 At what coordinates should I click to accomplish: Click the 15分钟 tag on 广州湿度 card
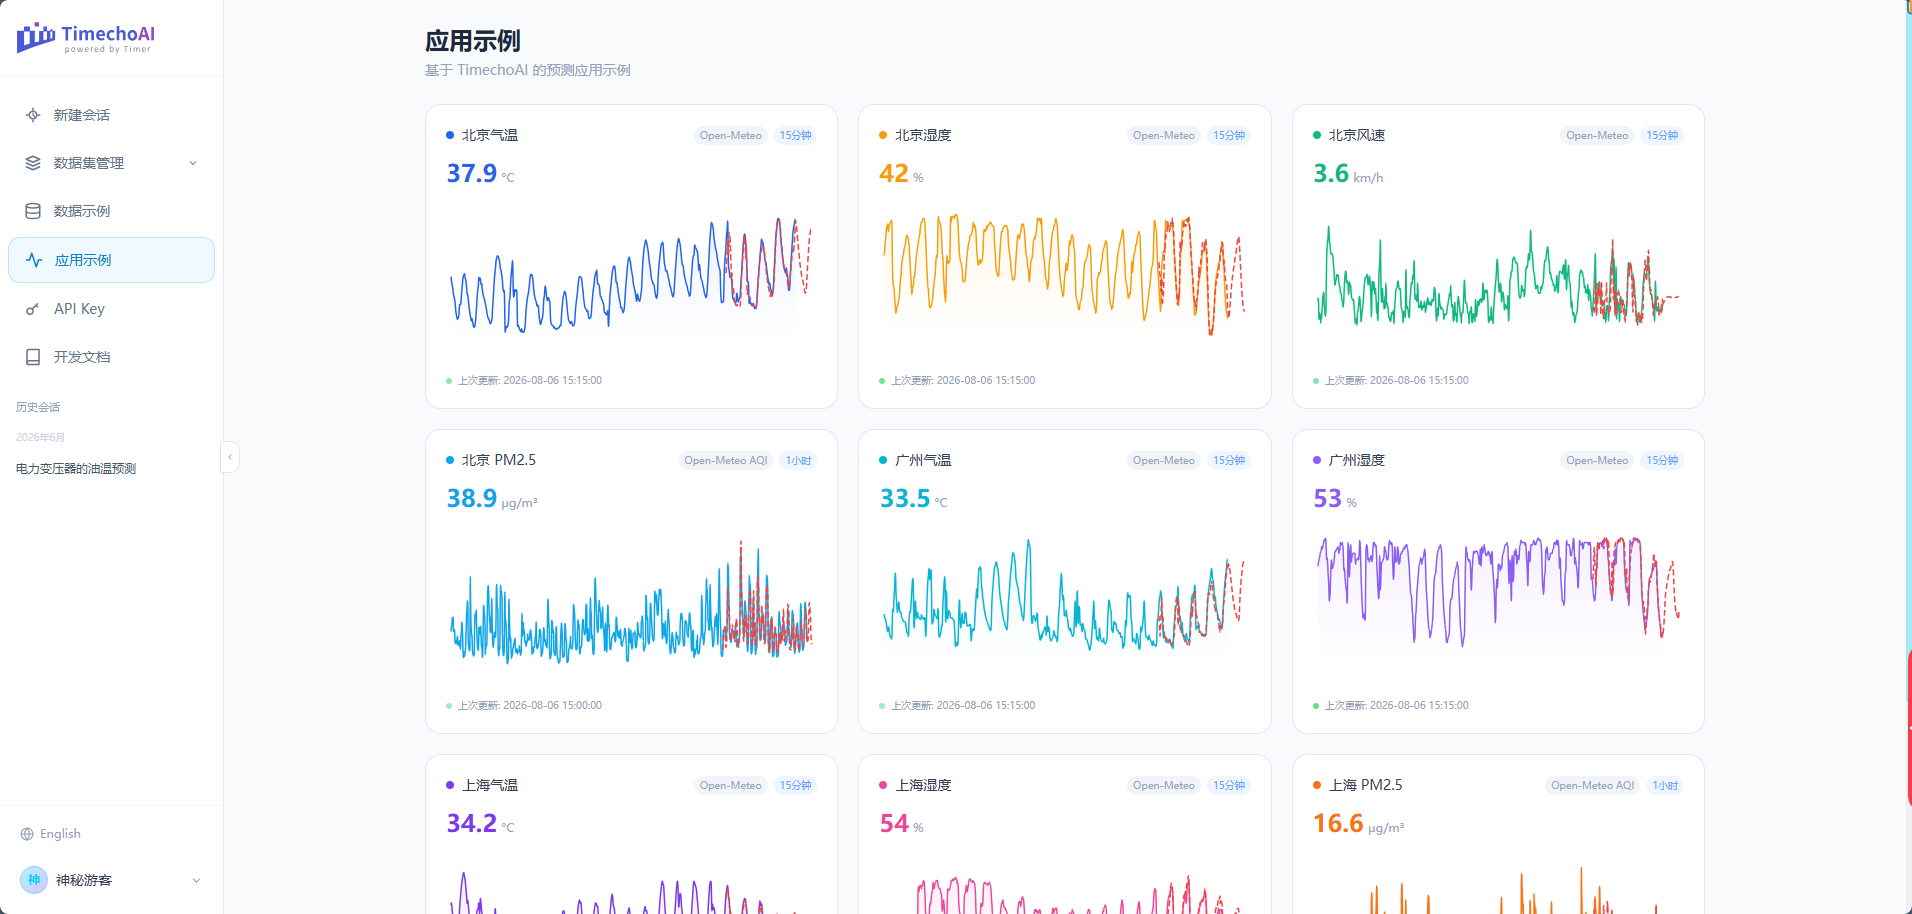(1663, 461)
